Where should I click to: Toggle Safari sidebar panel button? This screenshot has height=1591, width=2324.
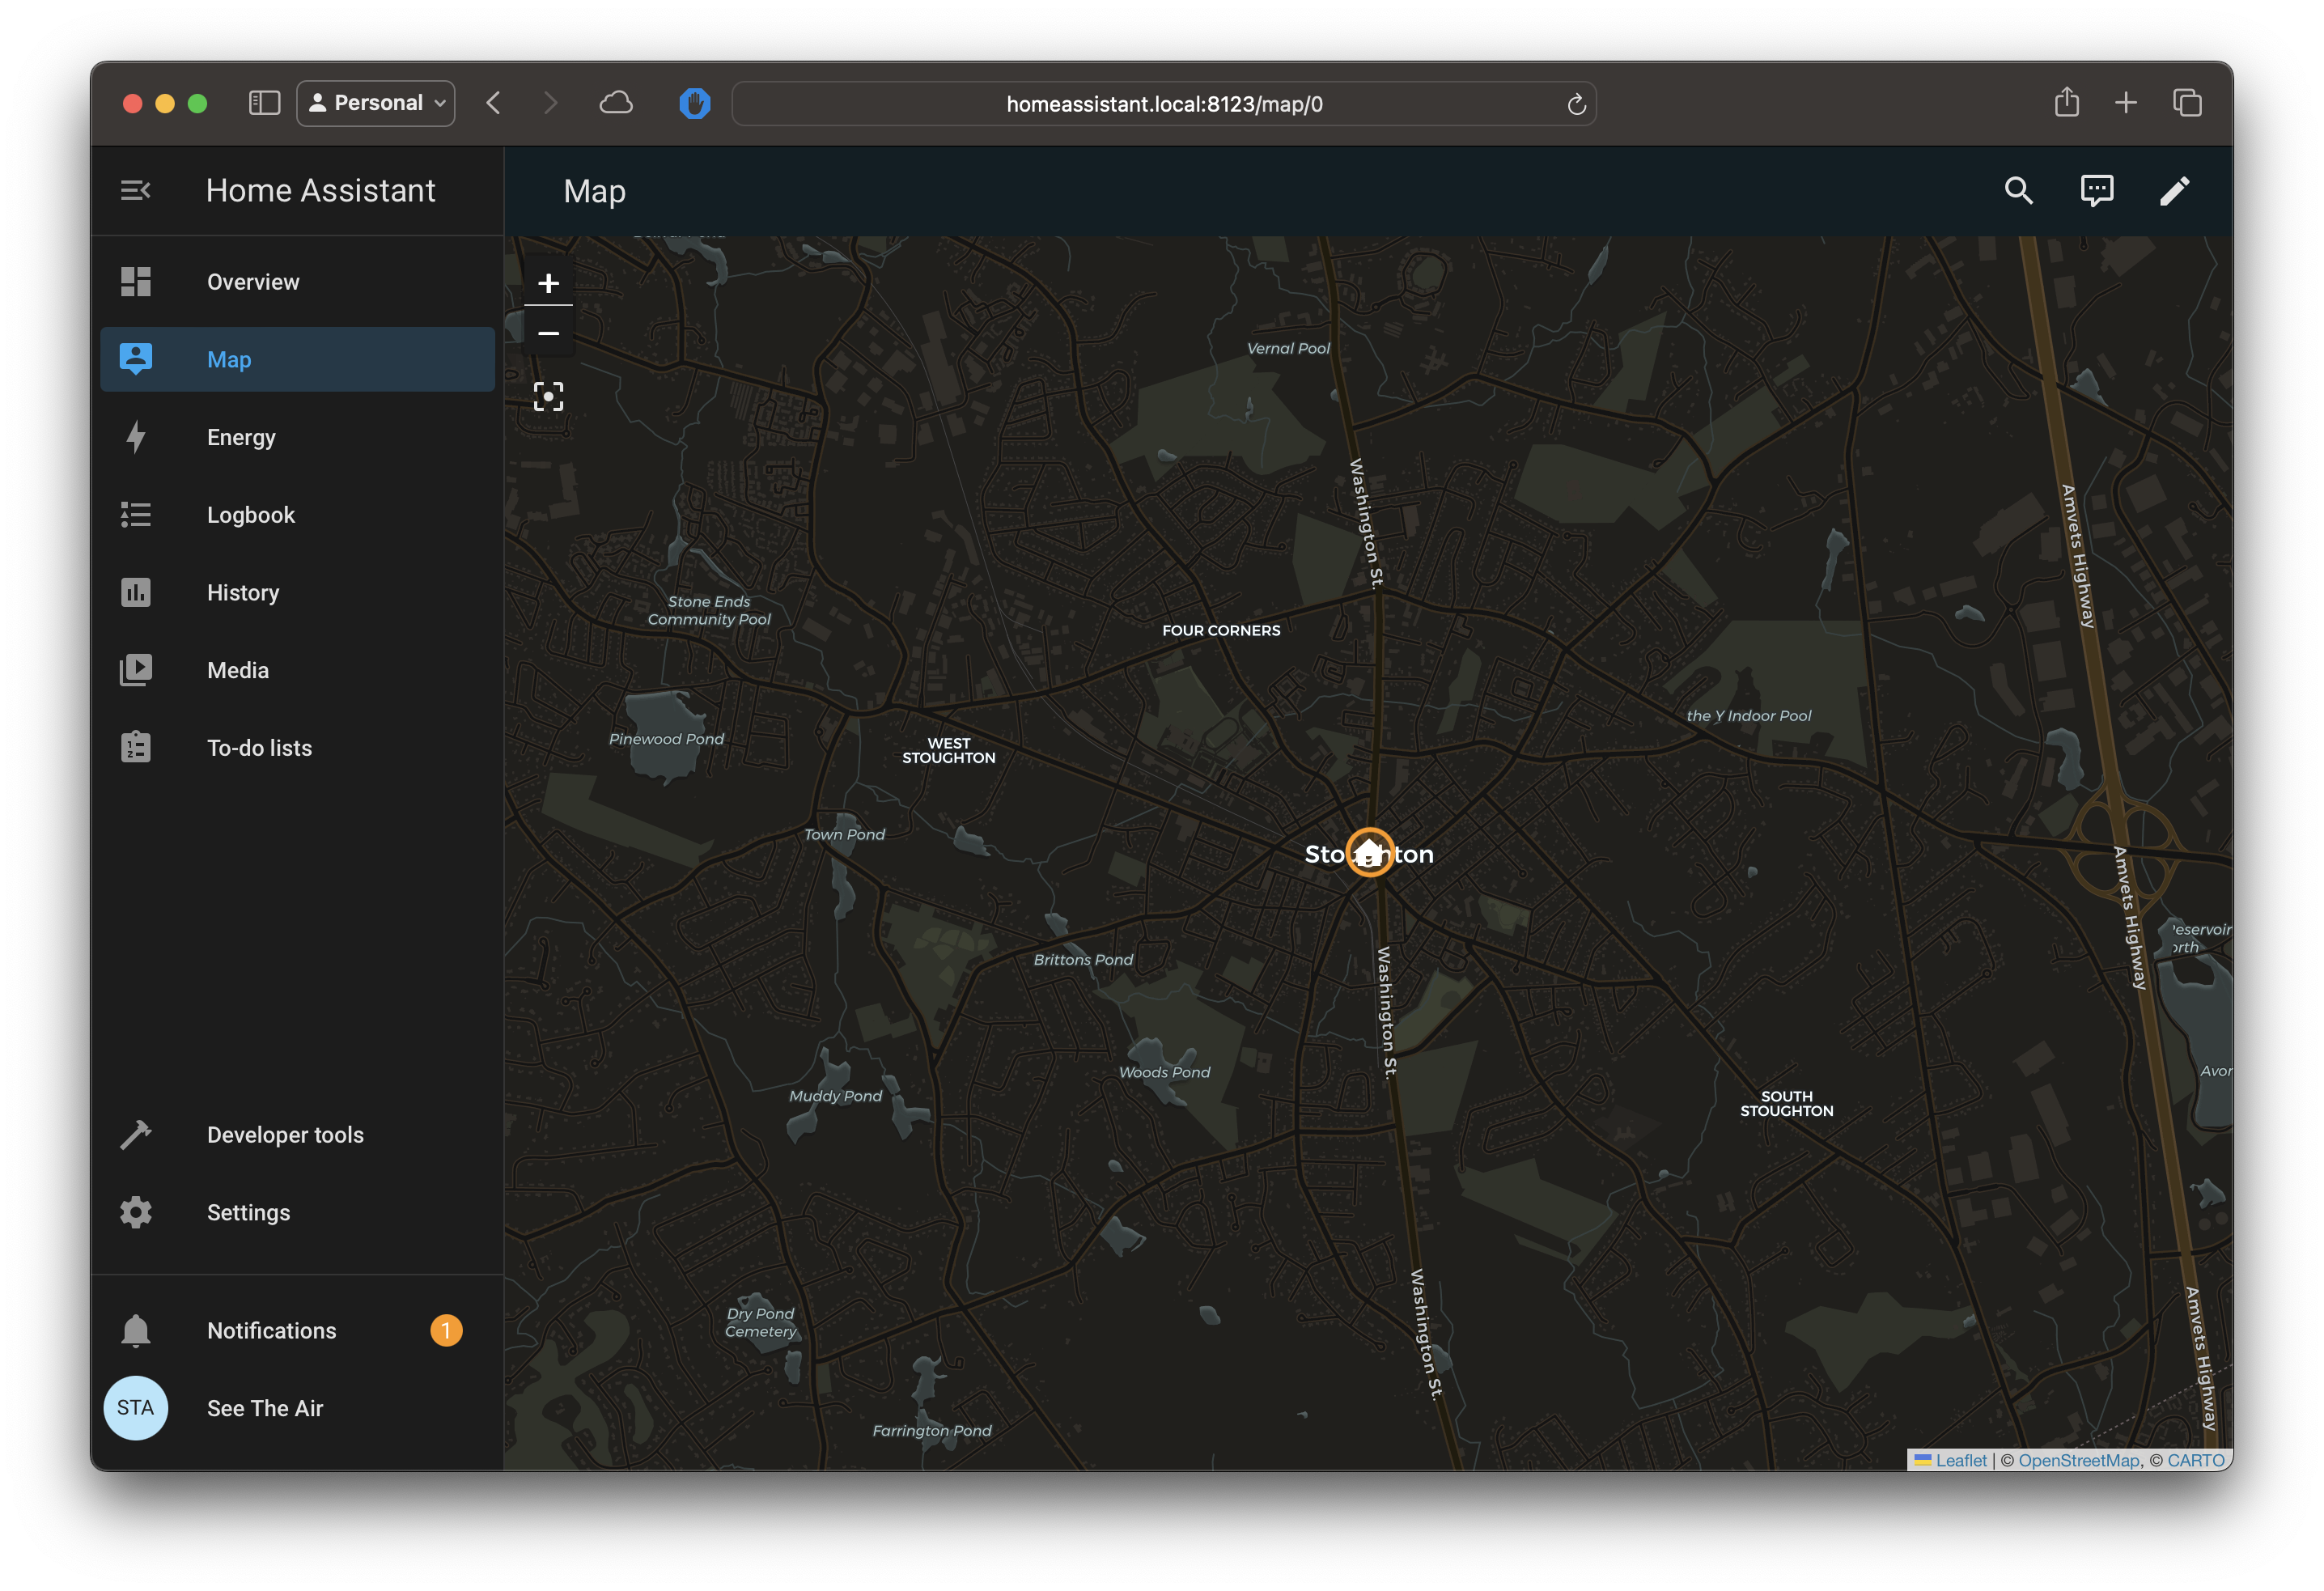pos(264,103)
